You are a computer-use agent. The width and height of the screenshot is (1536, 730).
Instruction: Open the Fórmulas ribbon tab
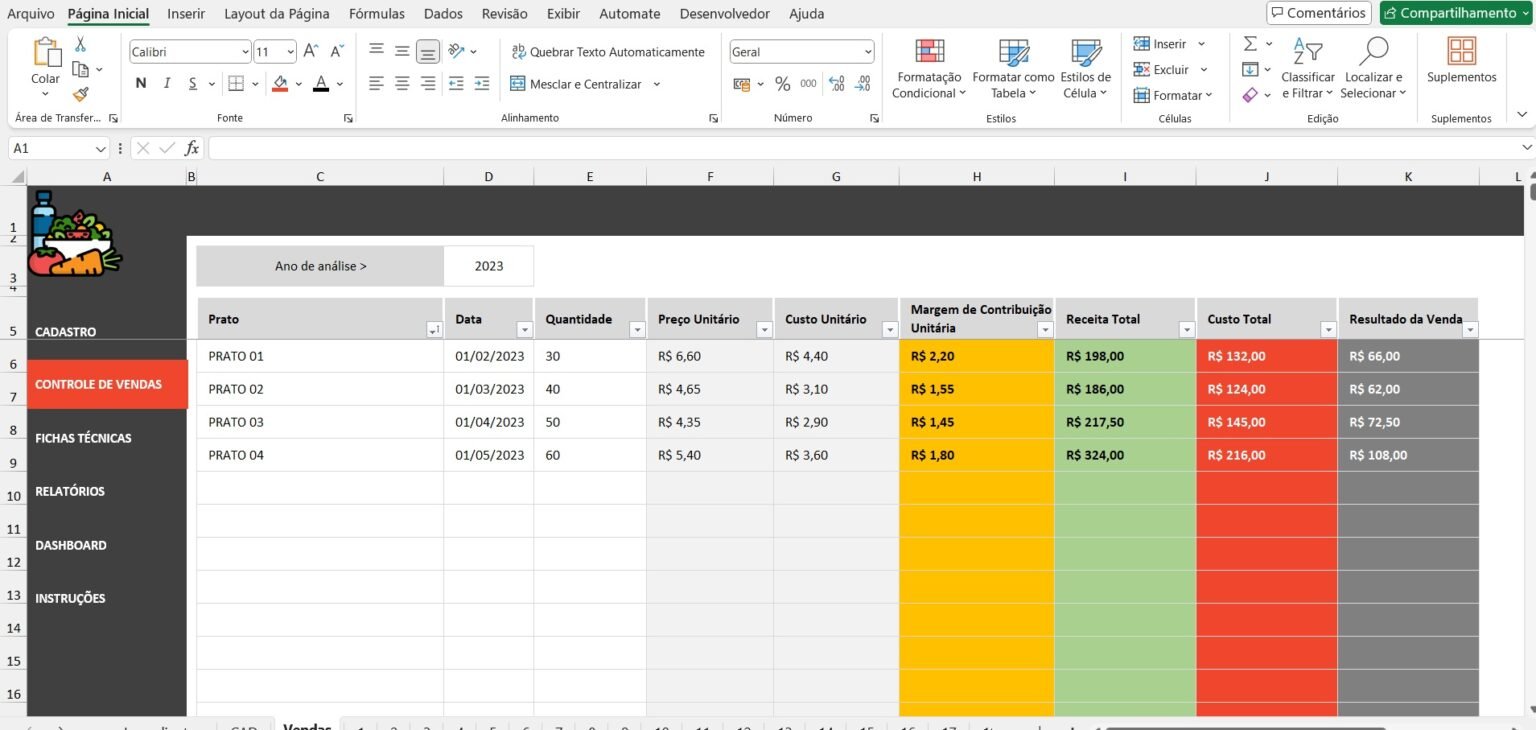coord(377,14)
